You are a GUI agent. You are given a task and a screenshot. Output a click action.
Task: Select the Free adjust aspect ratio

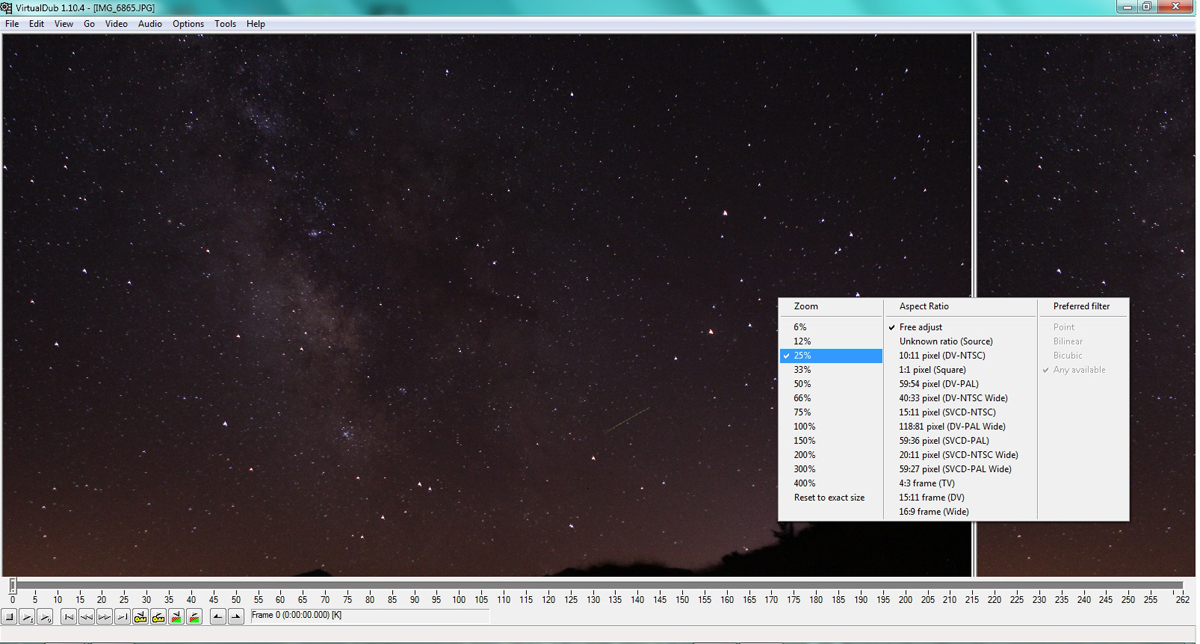tap(961, 327)
